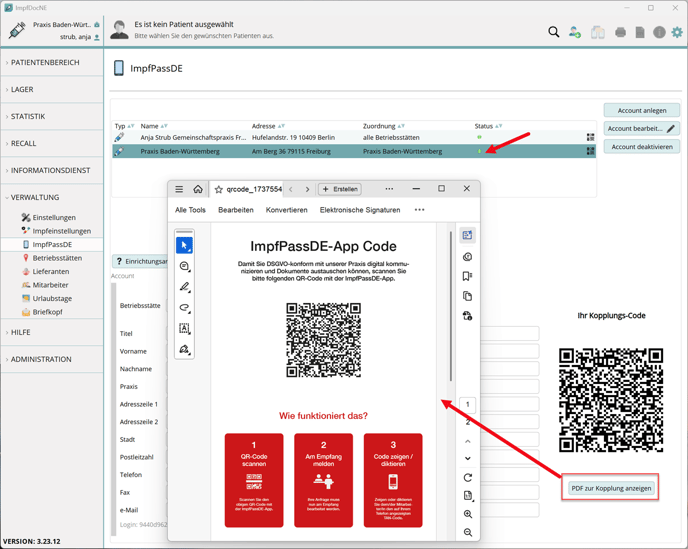Open Einstellungen under Verwaltung
Screen dimensions: 688x549
[54, 218]
